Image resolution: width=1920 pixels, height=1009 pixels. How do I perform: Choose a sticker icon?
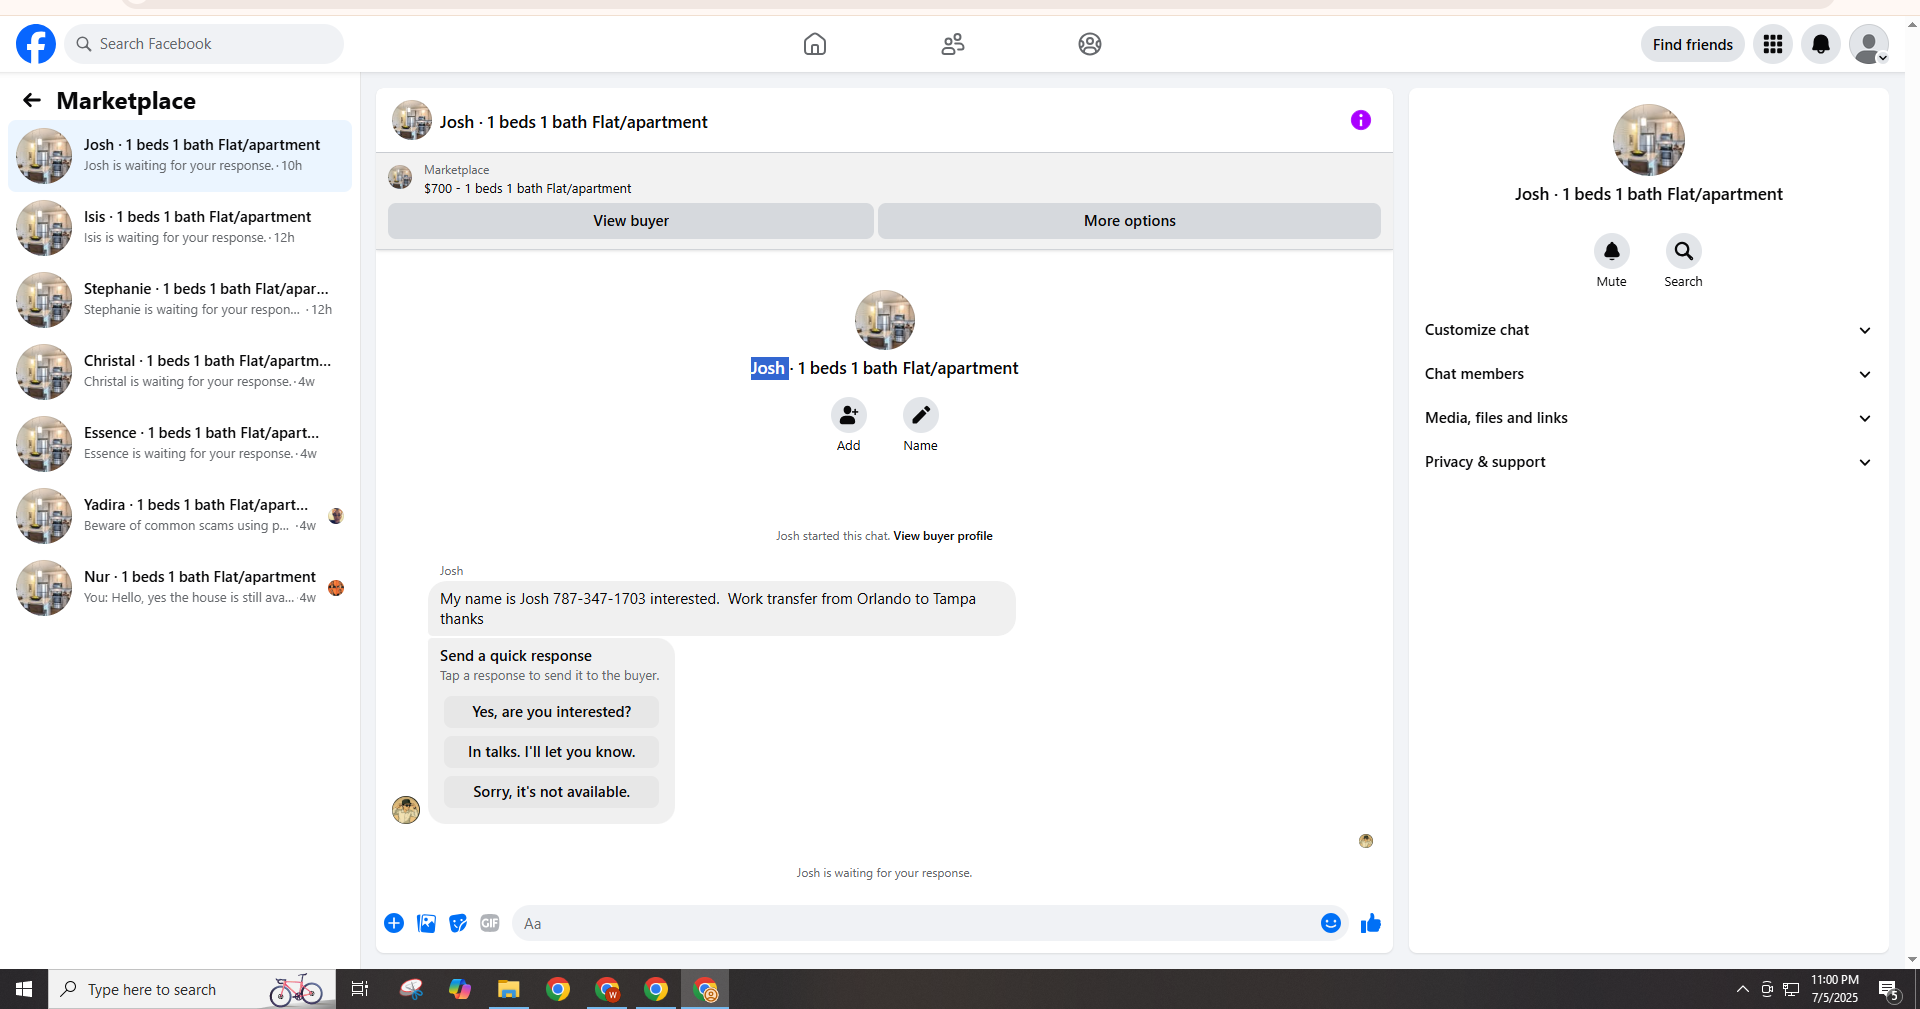458,923
